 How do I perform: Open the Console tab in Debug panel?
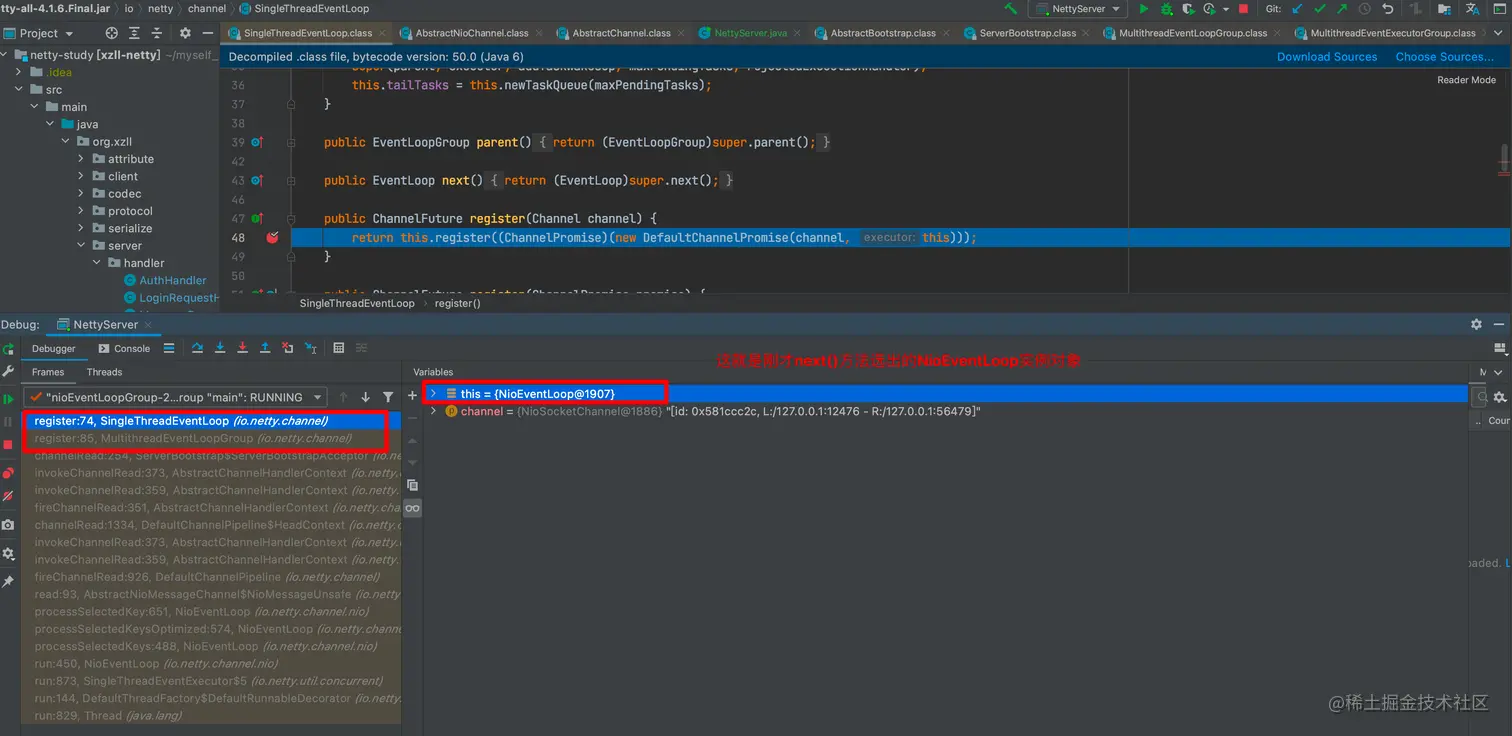click(x=125, y=348)
